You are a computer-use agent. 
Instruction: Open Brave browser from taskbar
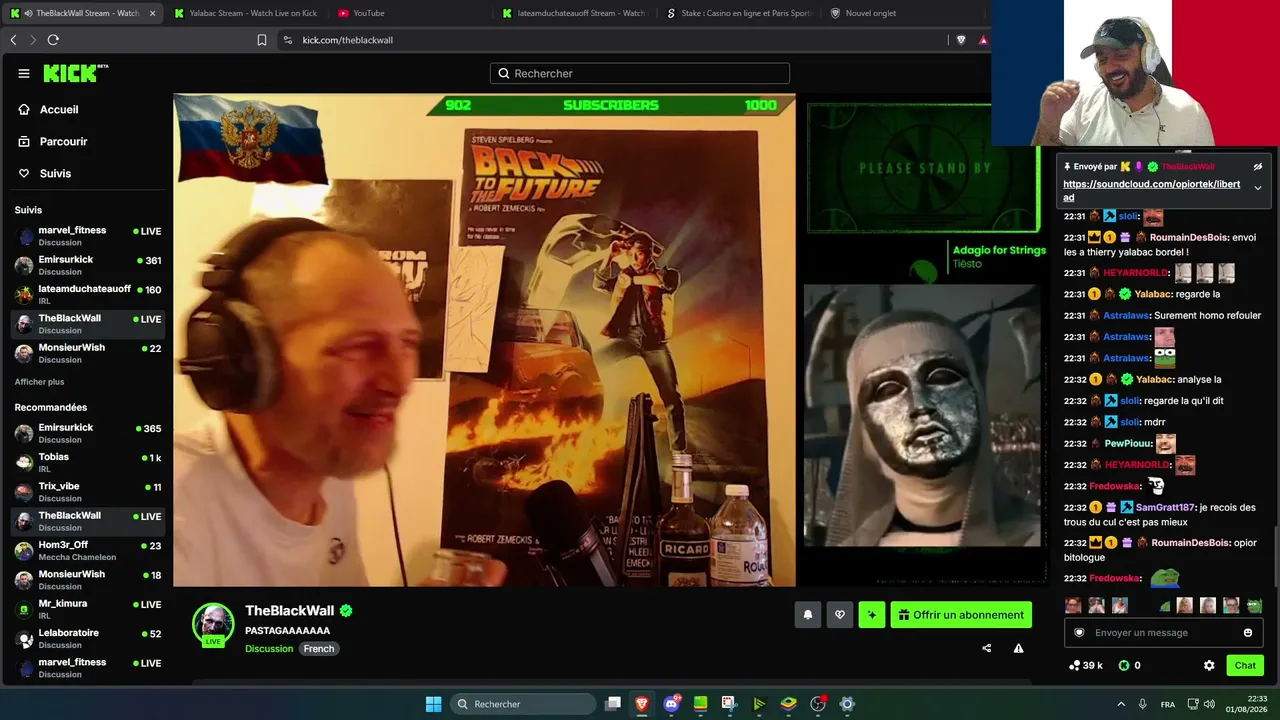point(642,704)
